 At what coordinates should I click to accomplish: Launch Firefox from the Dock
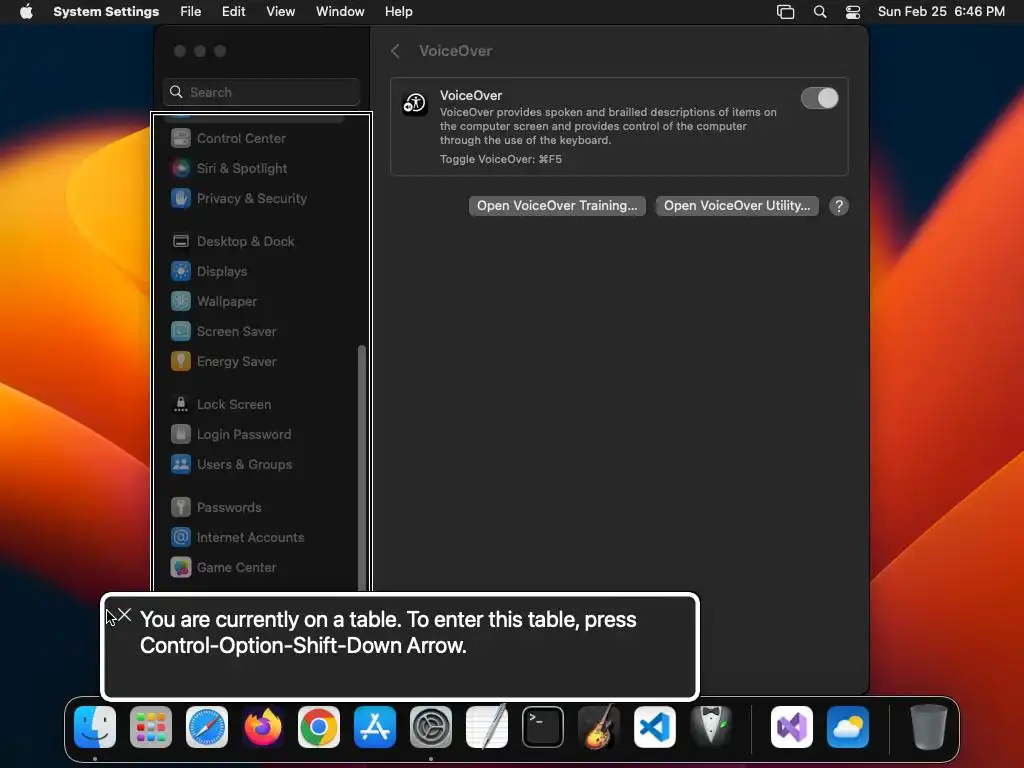coord(263,728)
